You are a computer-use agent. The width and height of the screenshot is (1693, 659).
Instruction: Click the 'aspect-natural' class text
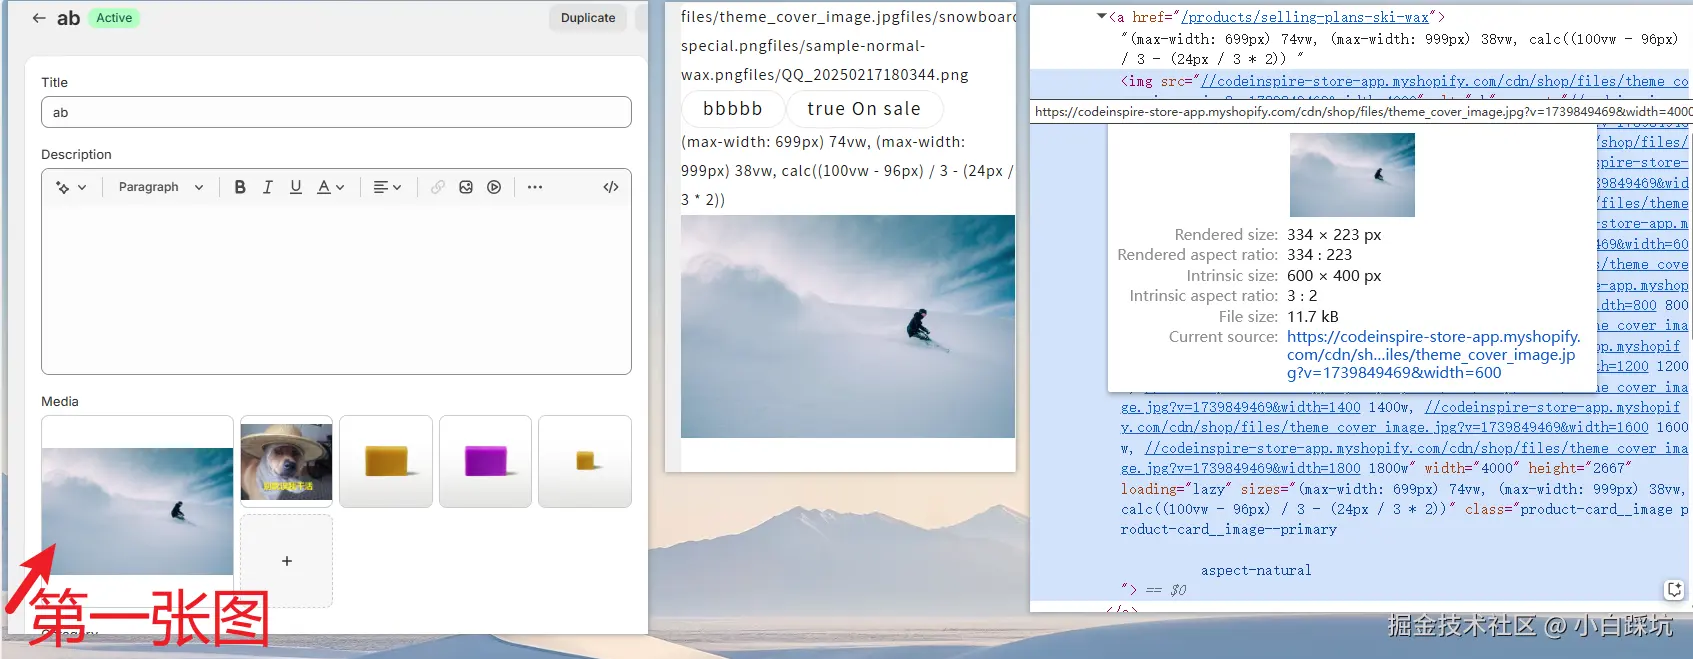pos(1256,571)
